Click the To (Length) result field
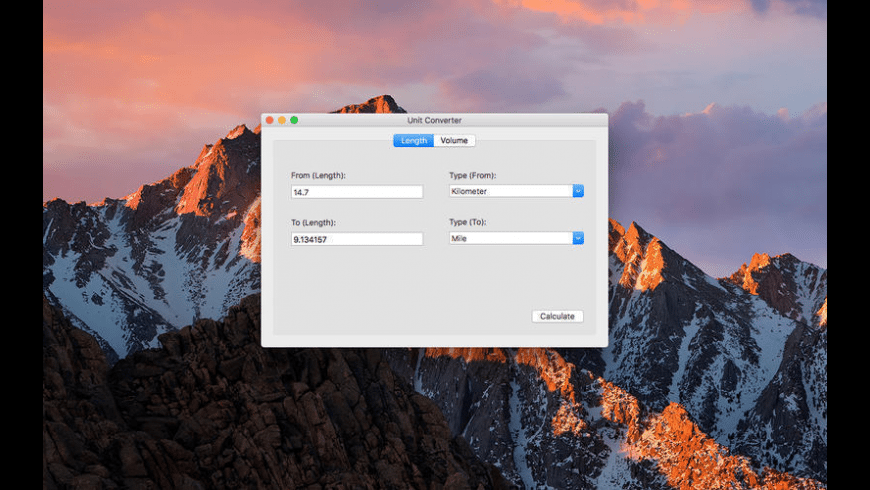This screenshot has width=870, height=490. (x=357, y=239)
